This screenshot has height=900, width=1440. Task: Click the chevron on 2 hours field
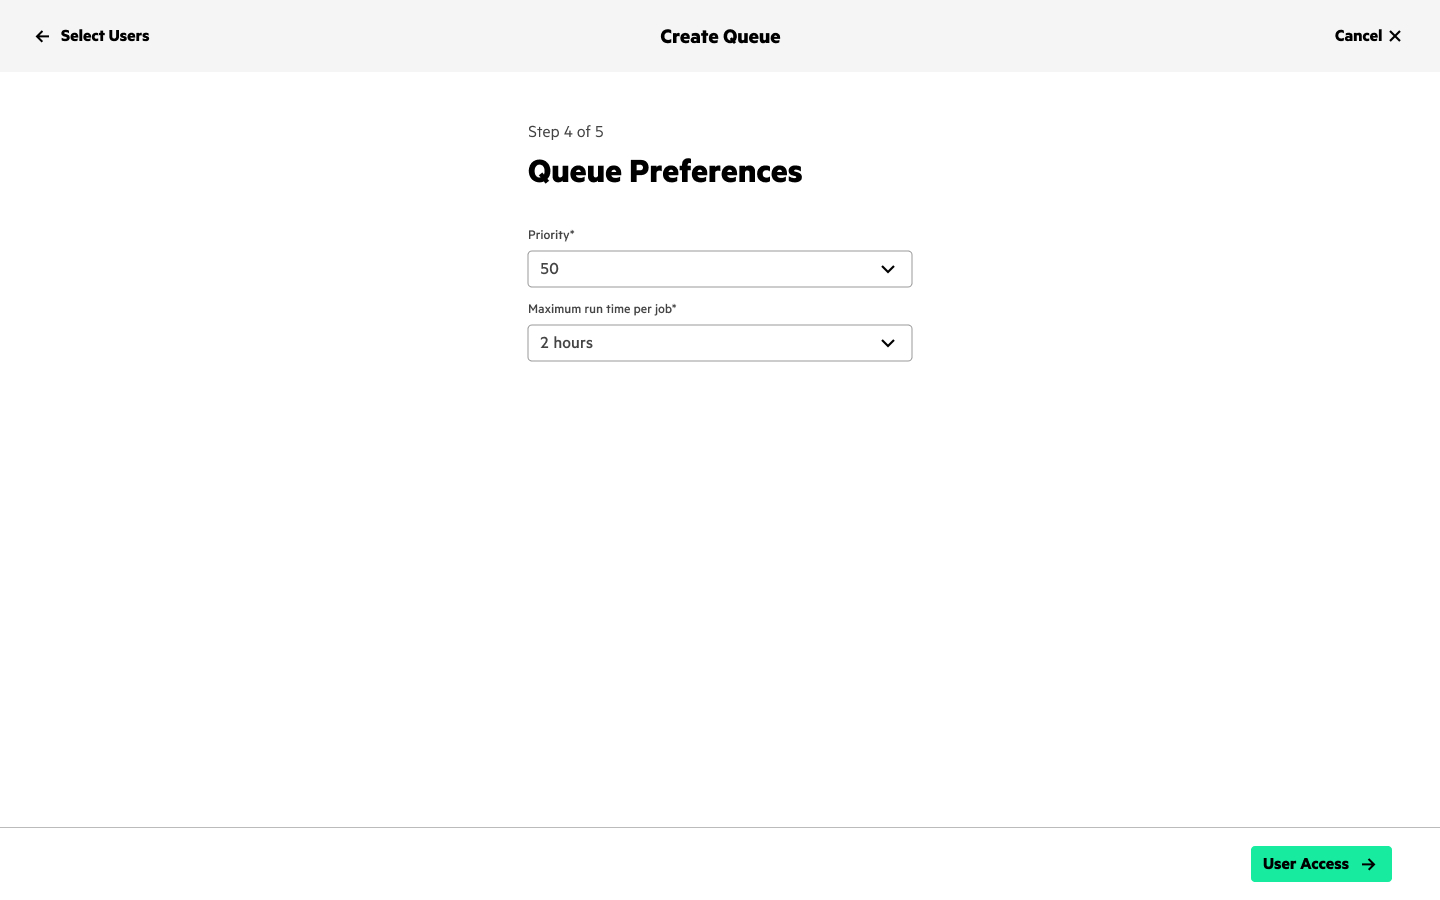(x=888, y=343)
